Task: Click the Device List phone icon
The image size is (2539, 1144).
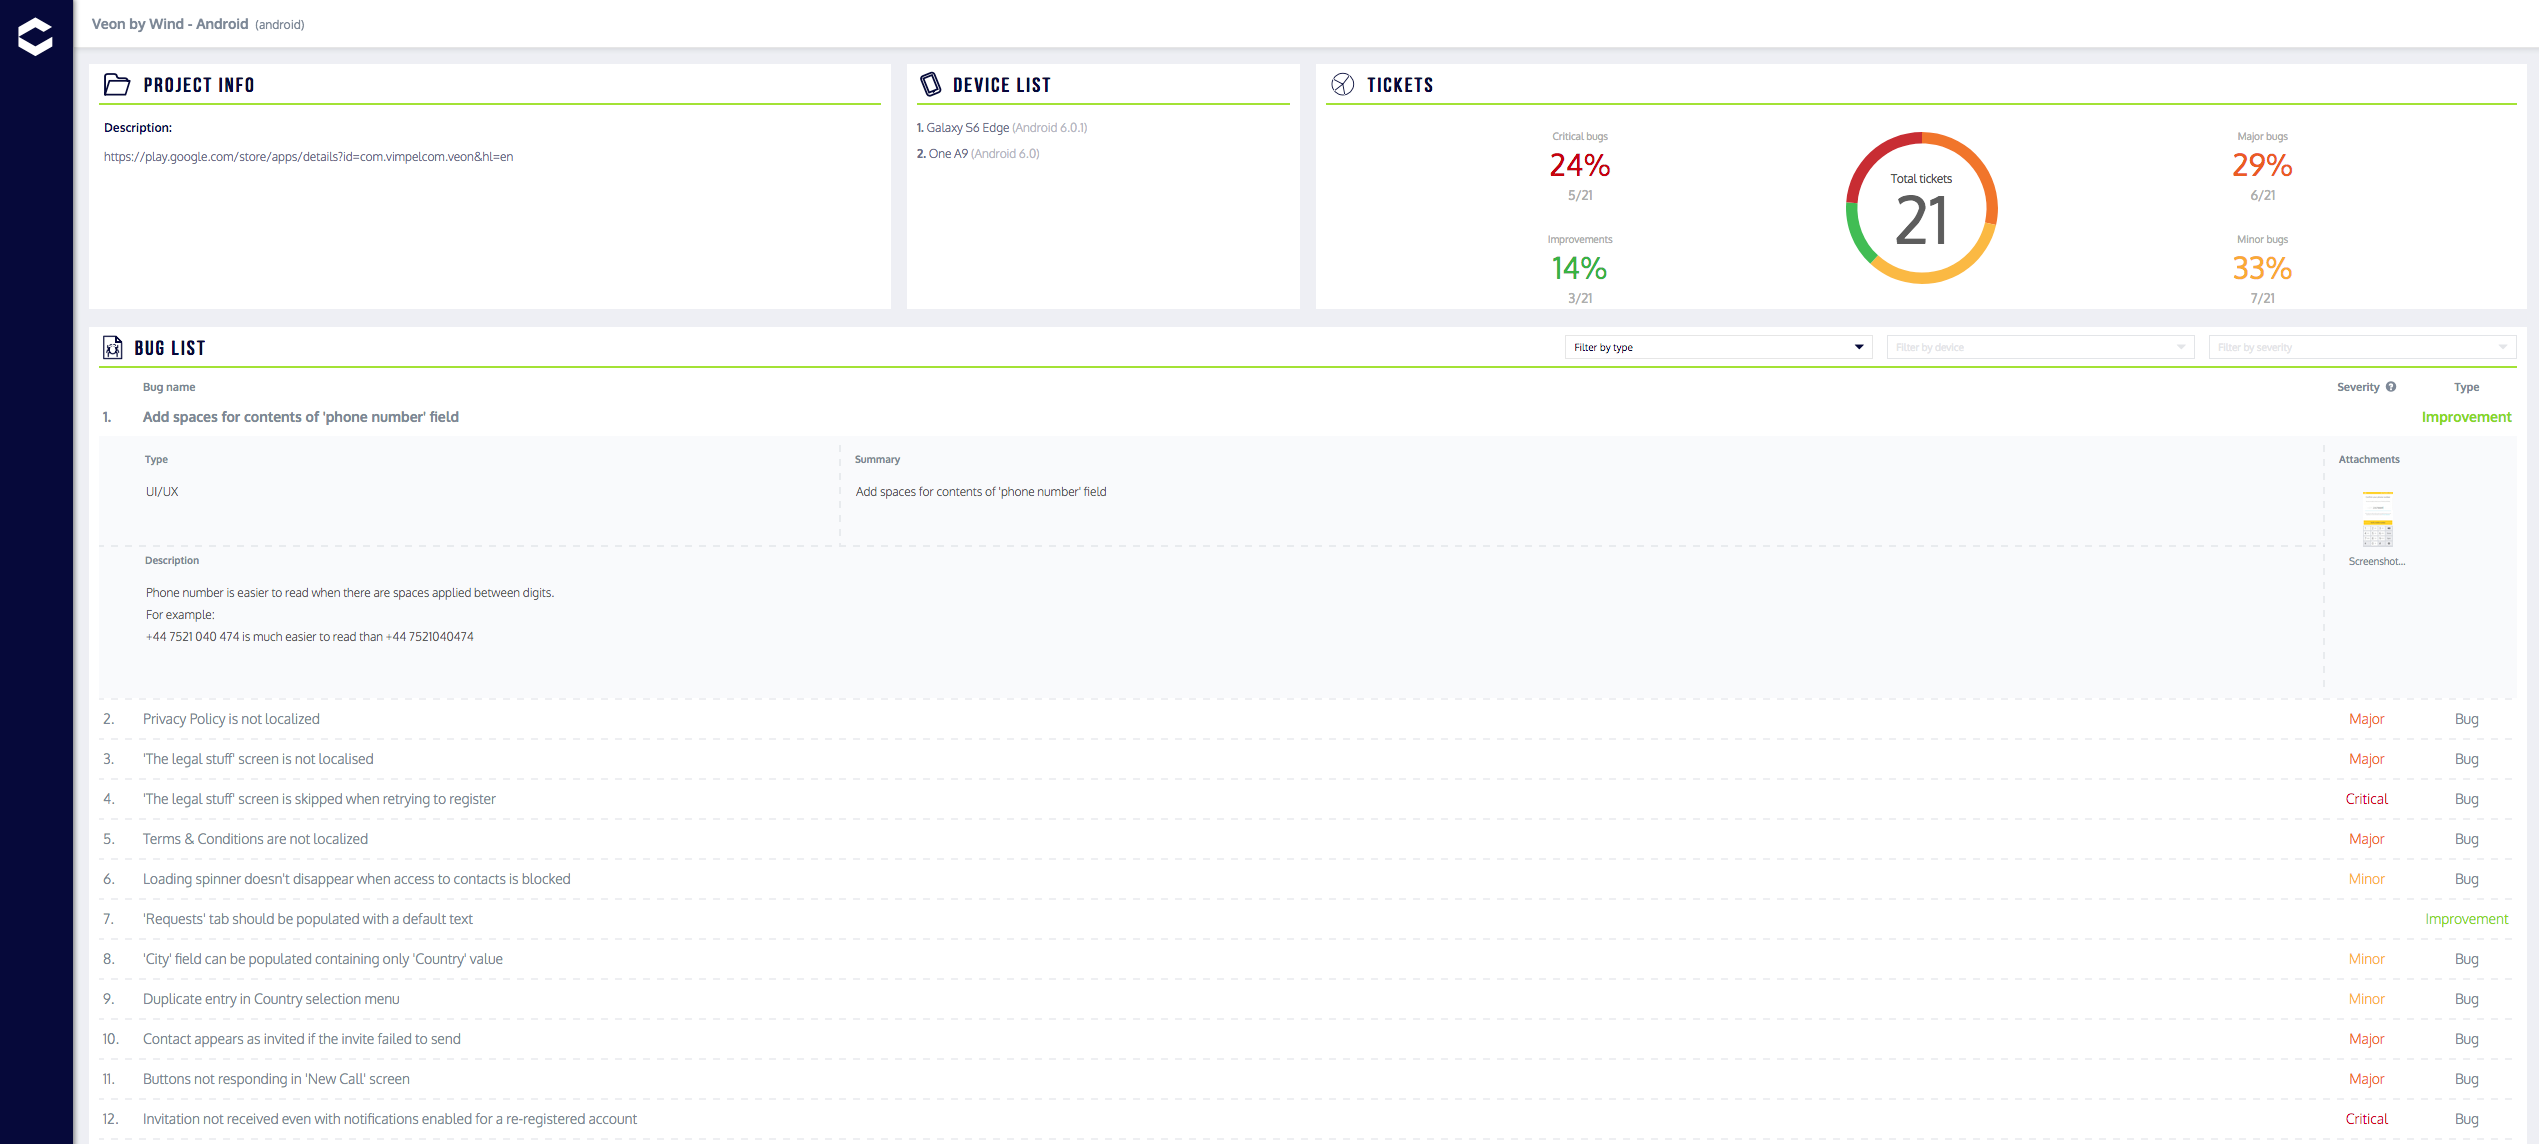Action: 930,85
